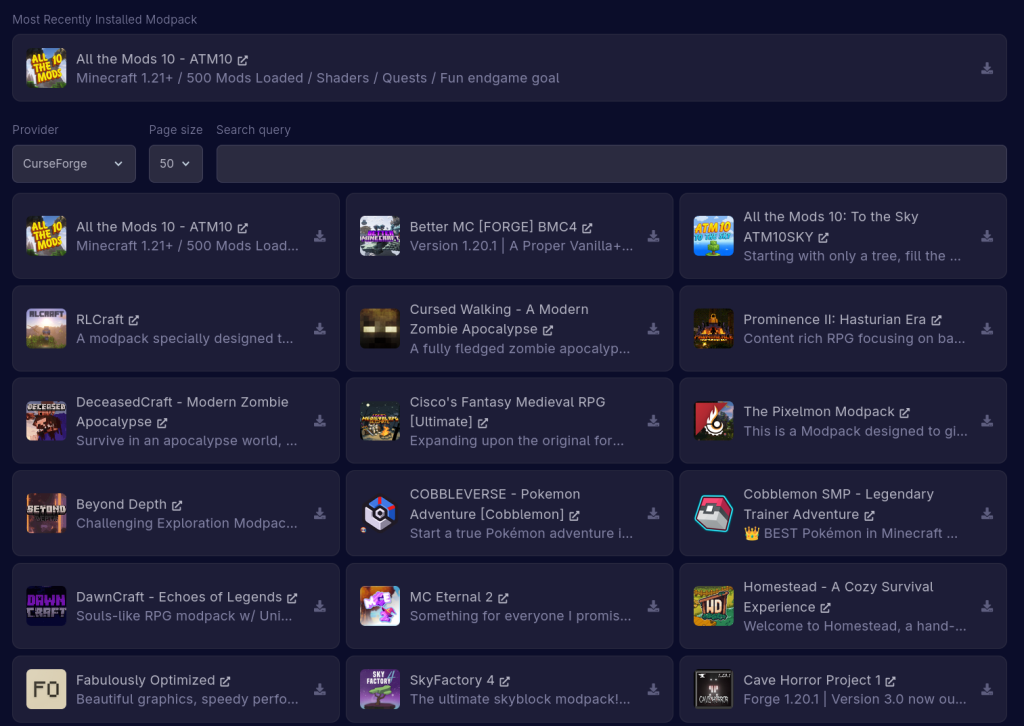Click download icon for Prominence II: Hasturian Era

coord(986,329)
